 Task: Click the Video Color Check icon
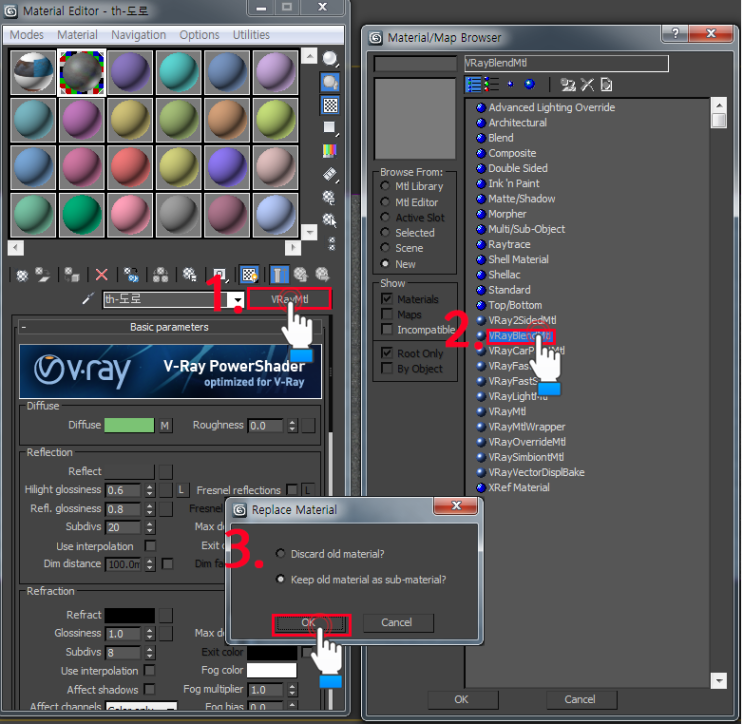tap(330, 151)
